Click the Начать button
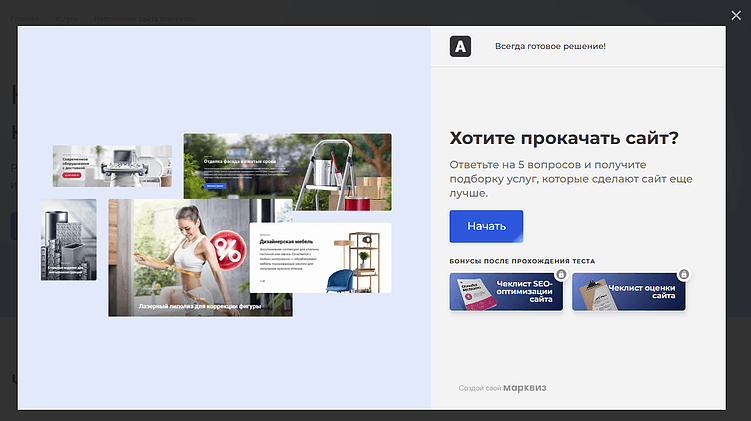 click(x=486, y=226)
